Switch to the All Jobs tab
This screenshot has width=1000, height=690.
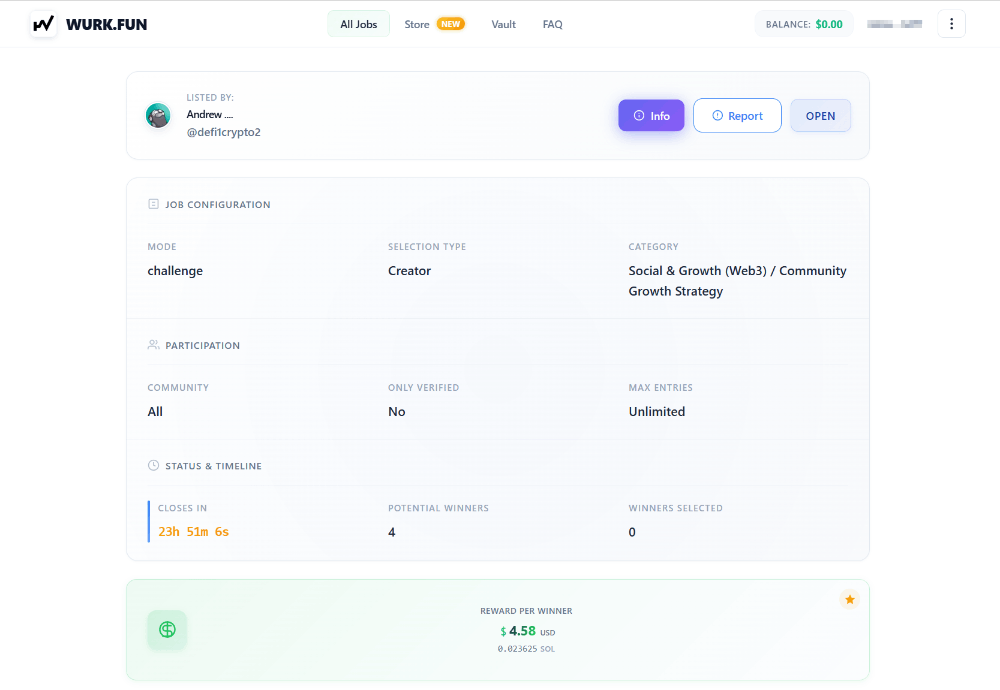[358, 24]
